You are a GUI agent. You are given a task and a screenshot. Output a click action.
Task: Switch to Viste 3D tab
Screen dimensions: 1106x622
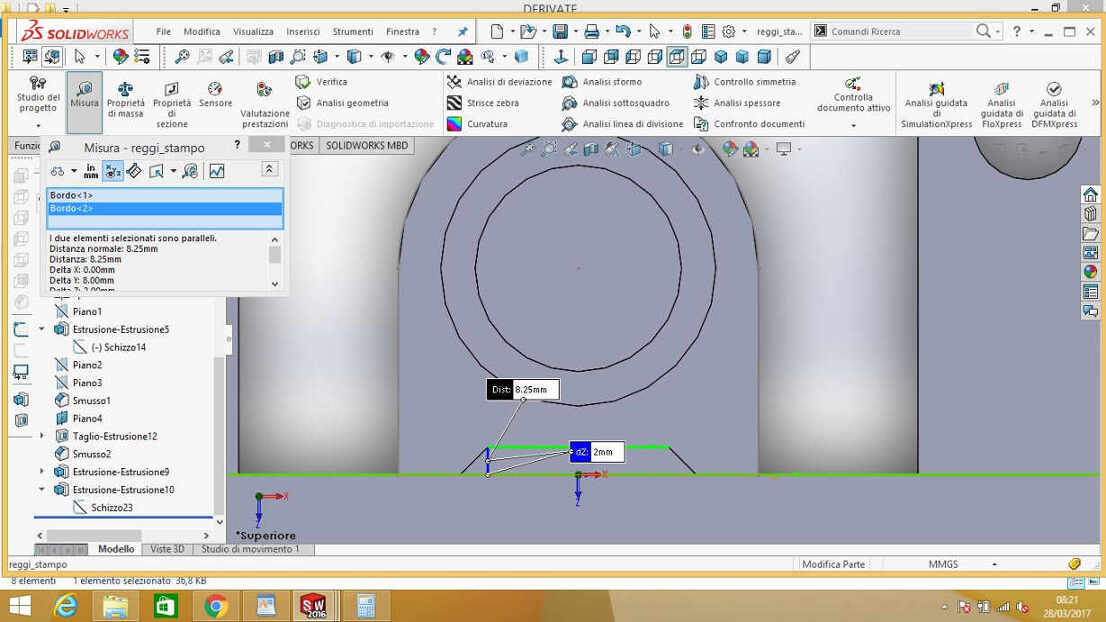click(167, 549)
